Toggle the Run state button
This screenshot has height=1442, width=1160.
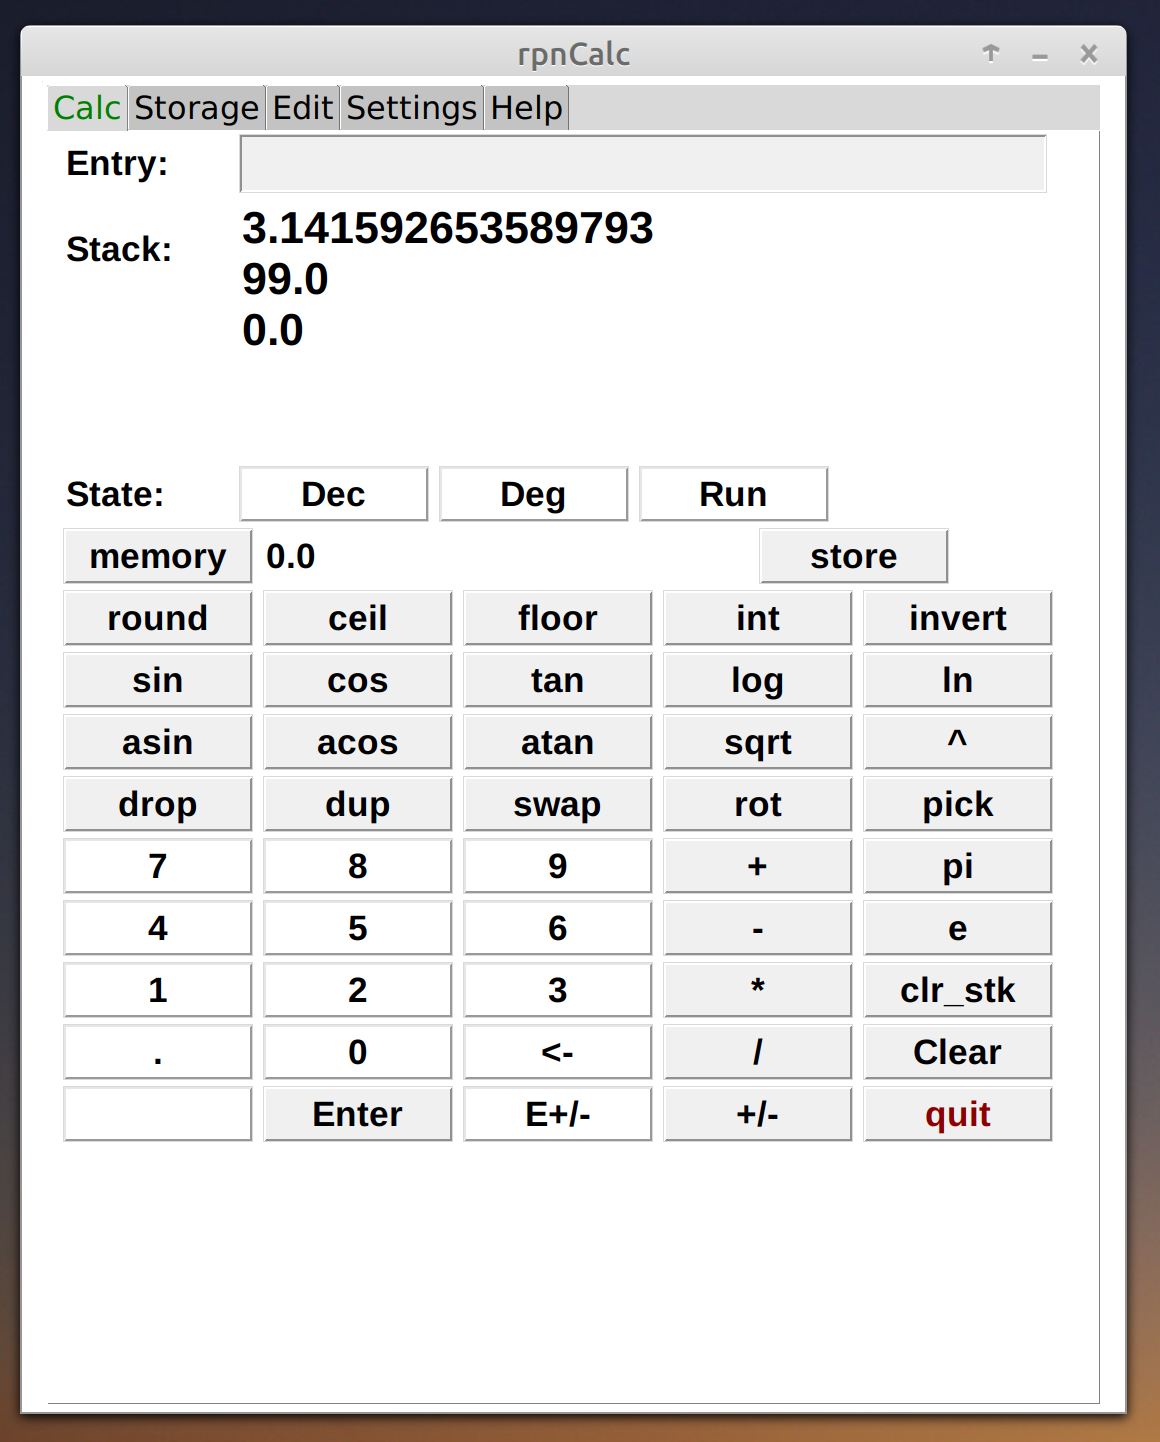pyautogui.click(x=732, y=493)
